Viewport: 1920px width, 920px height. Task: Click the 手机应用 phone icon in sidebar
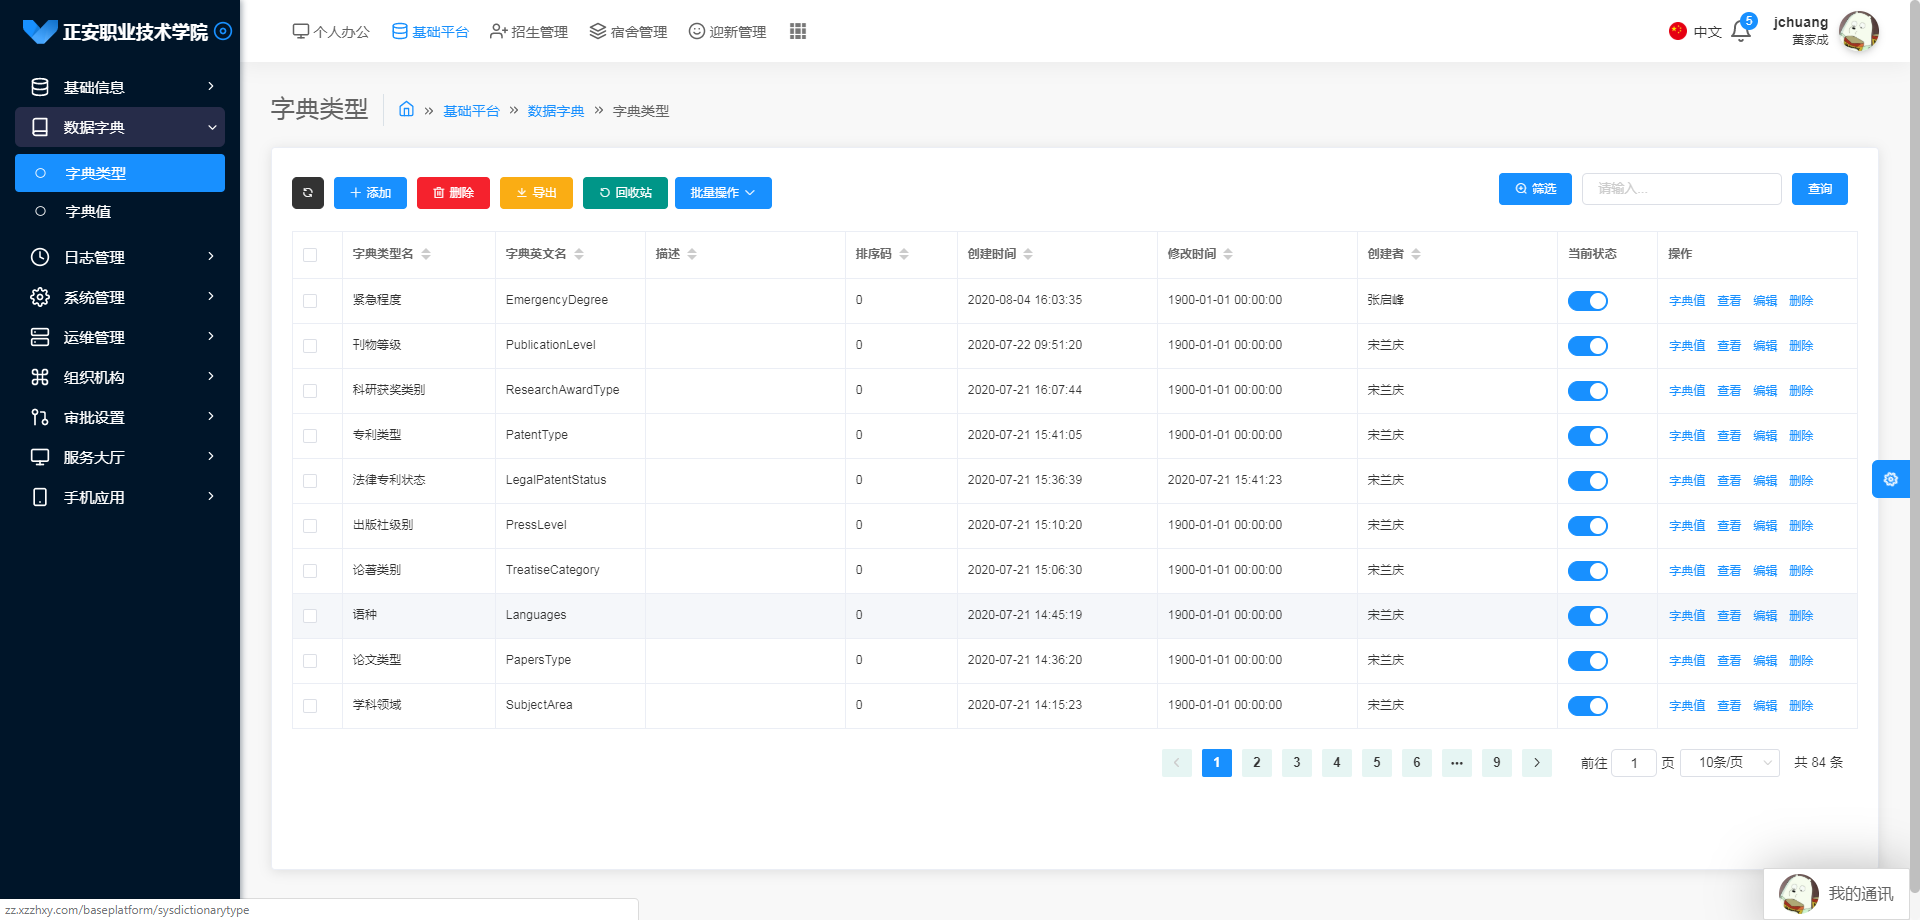point(40,497)
